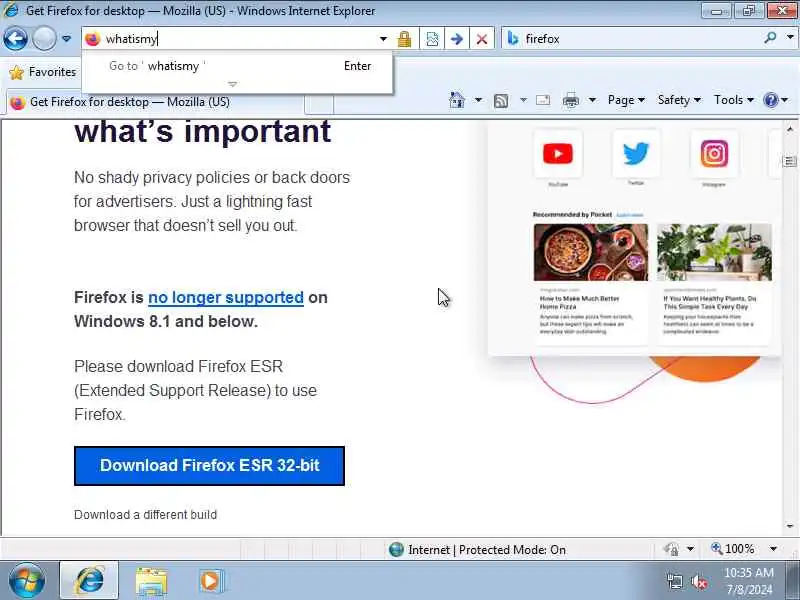Click the Internet zone globe icon
Image resolution: width=800 pixels, height=600 pixels.
pyautogui.click(x=396, y=549)
